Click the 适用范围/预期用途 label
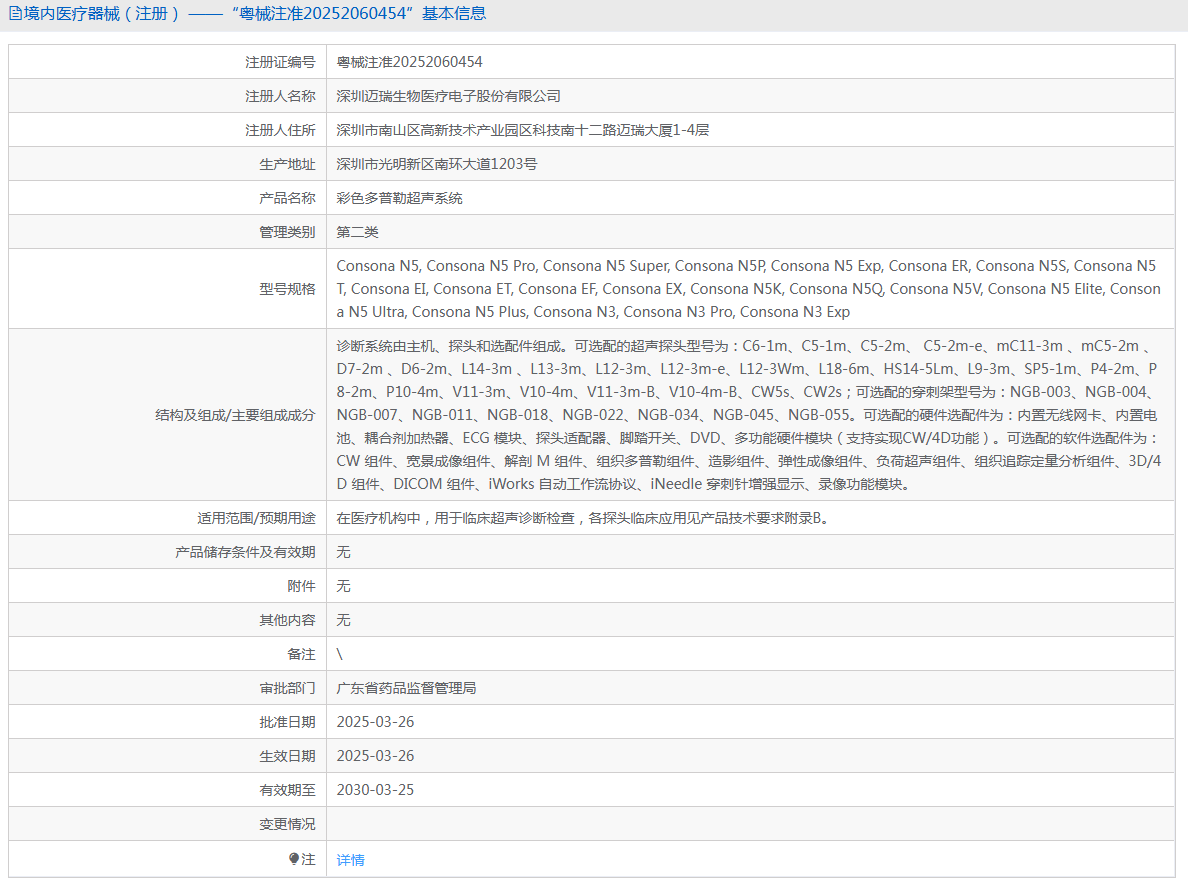This screenshot has height=878, width=1188. 256,518
